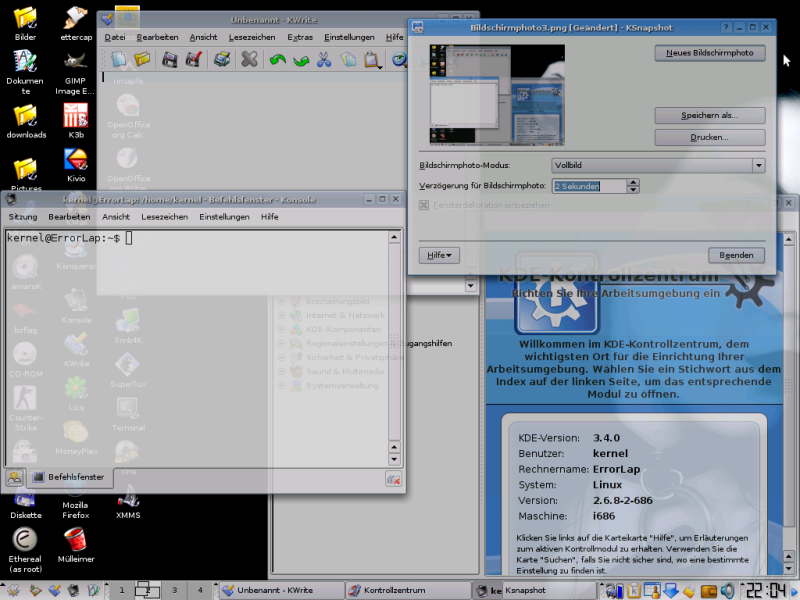This screenshot has width=800, height=600.
Task: Save the document using the floppy disk icon
Action: [168, 58]
